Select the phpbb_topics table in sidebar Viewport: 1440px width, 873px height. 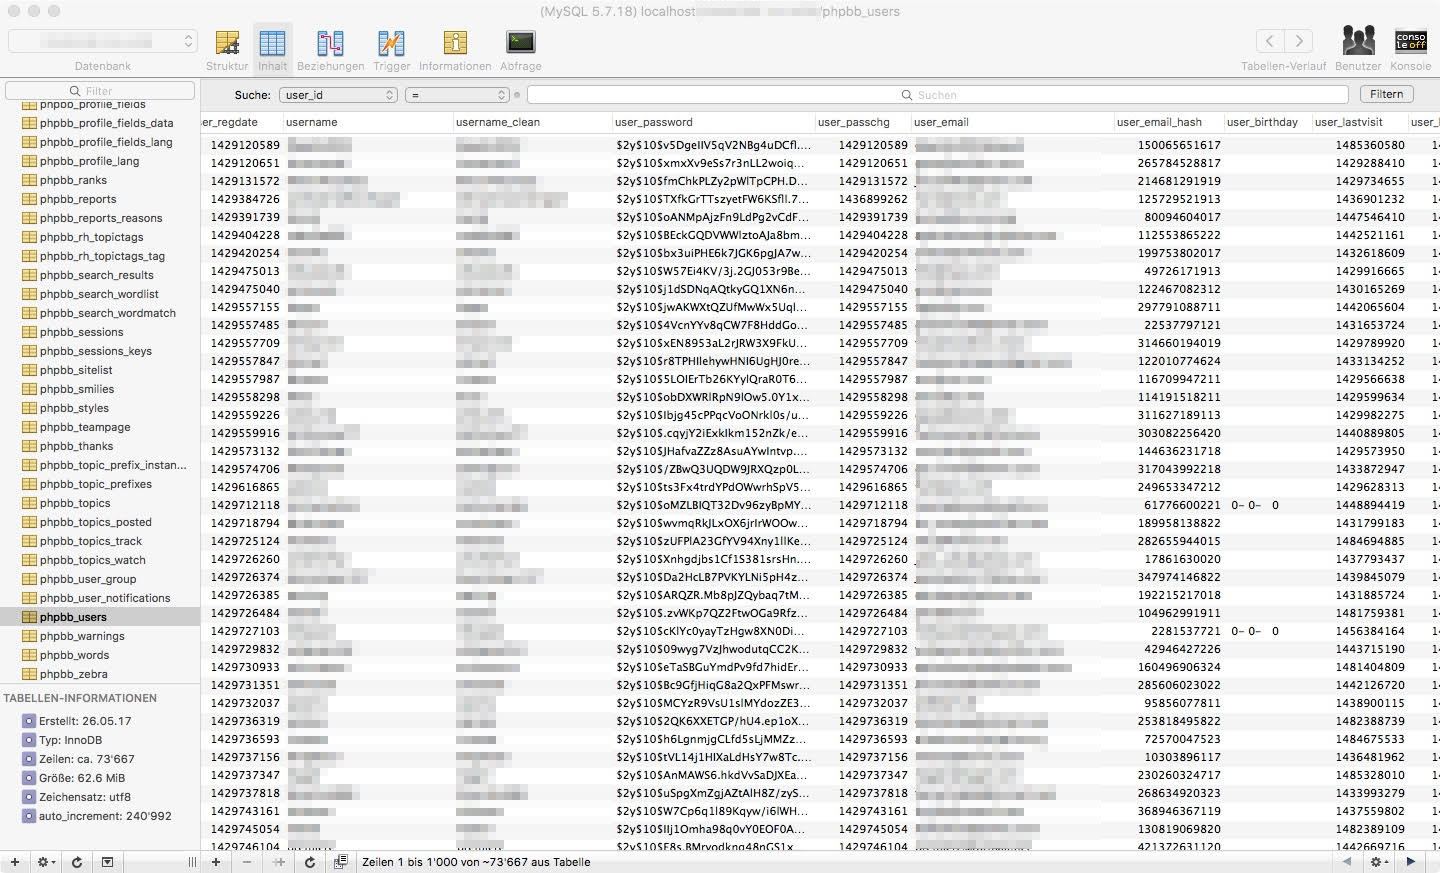[x=76, y=503]
